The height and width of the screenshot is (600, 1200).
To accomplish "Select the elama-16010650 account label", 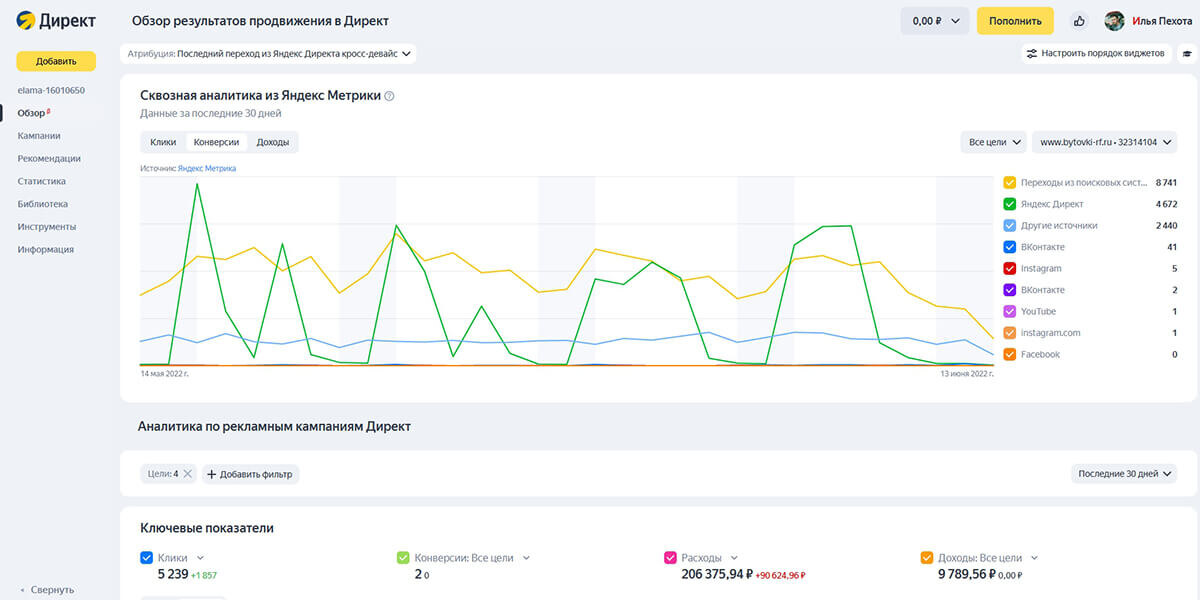I will 51,90.
